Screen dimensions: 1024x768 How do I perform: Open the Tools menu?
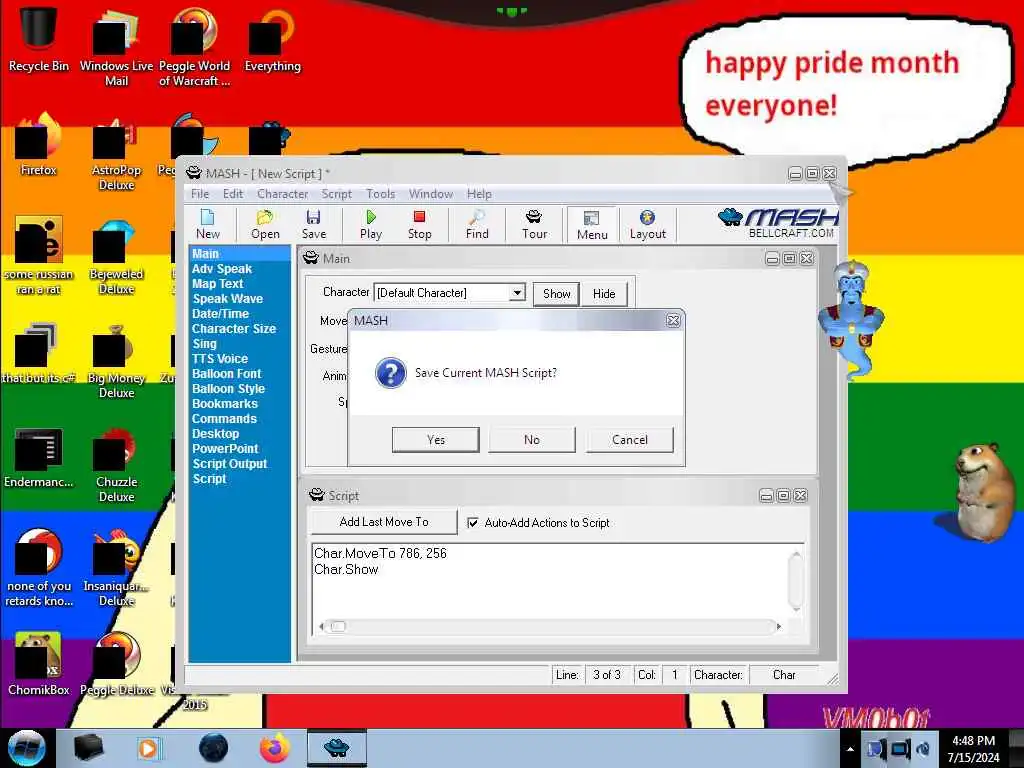380,194
